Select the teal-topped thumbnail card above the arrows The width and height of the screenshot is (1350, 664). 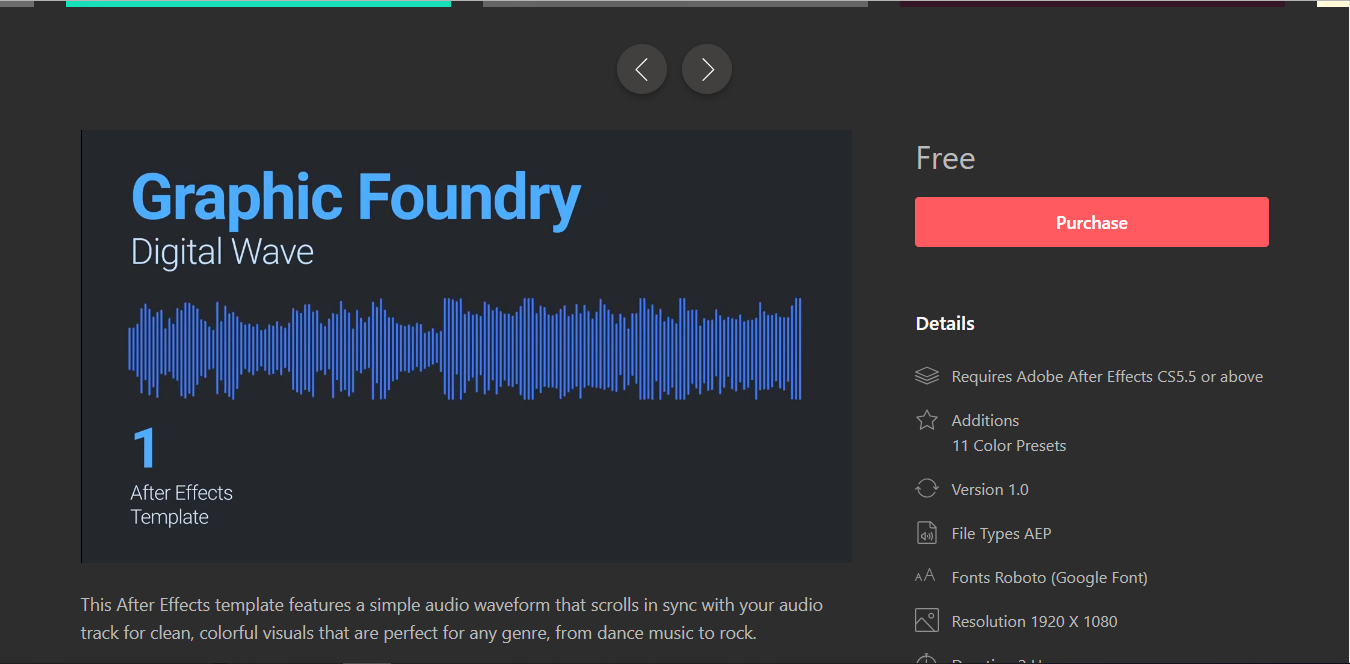pos(258,3)
